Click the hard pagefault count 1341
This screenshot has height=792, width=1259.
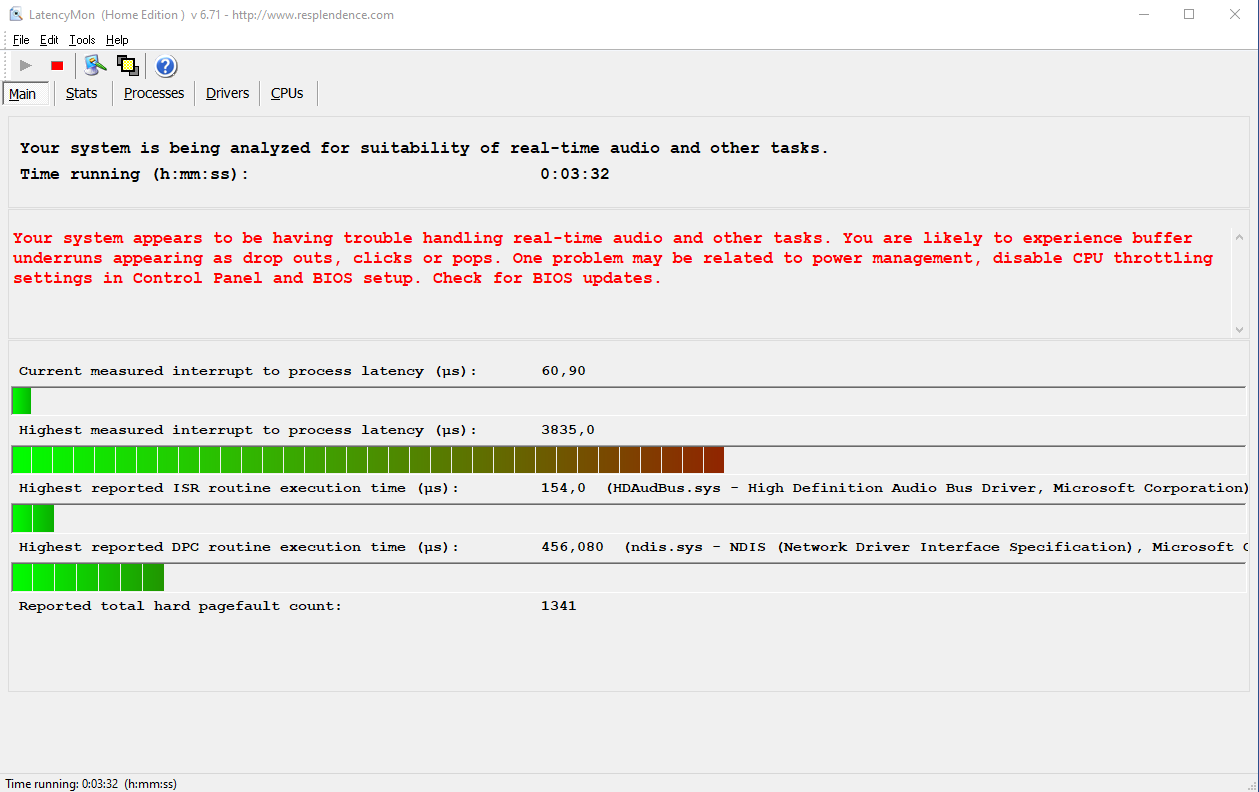pos(559,606)
